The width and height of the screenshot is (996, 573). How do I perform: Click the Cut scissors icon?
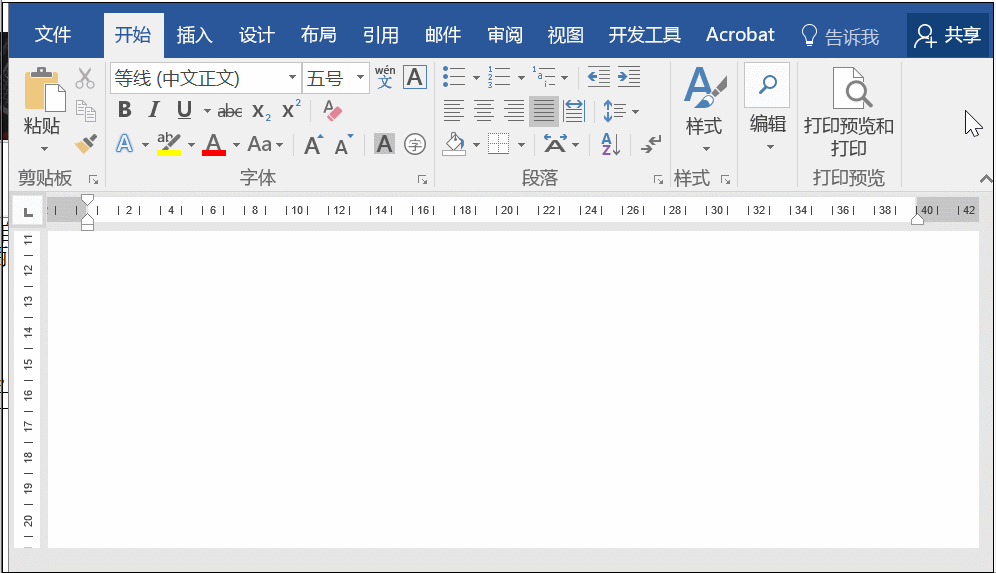84,79
